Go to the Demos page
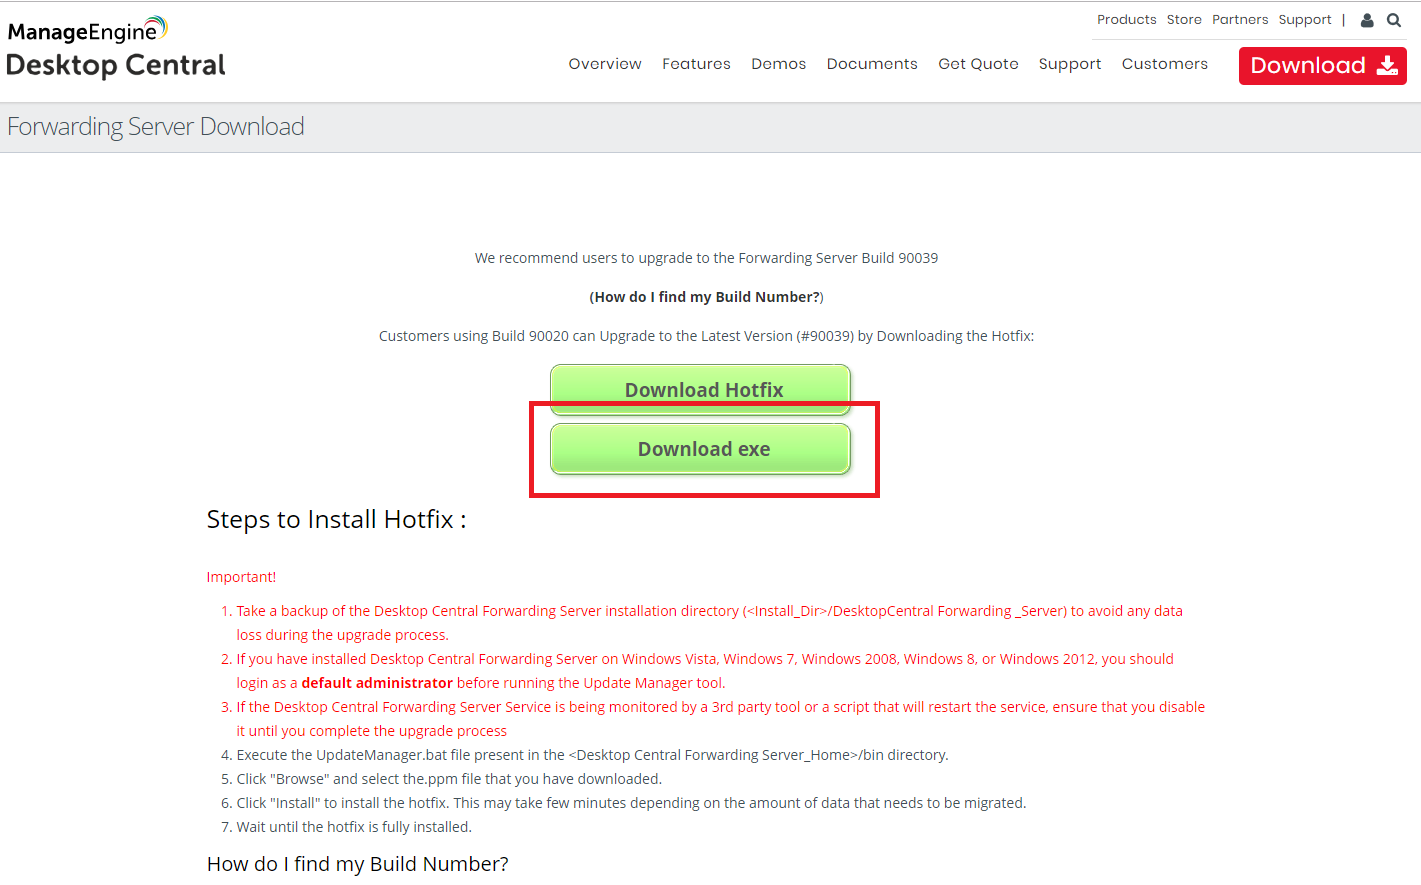Image resolution: width=1421 pixels, height=885 pixels. pyautogui.click(x=778, y=64)
